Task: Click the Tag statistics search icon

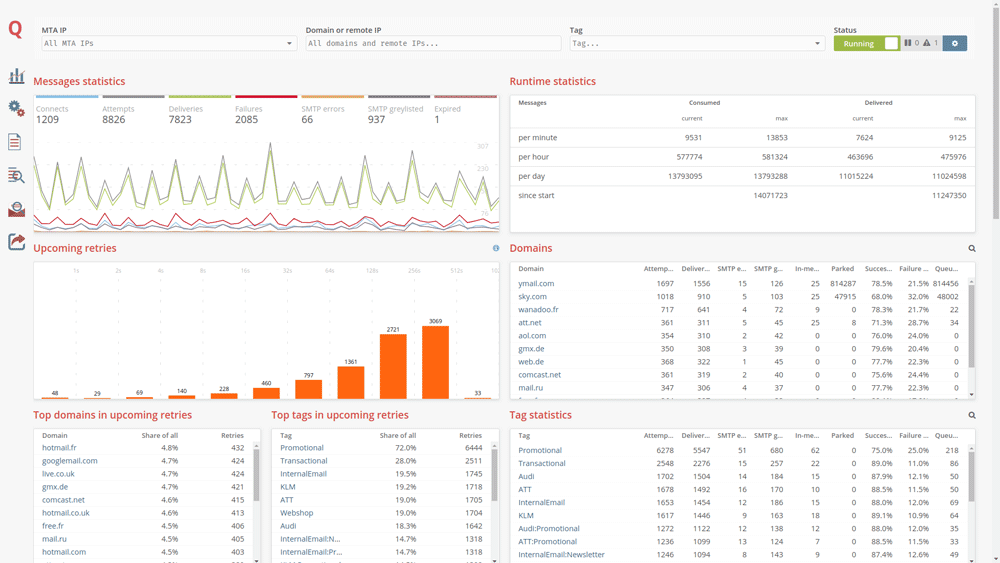Action: click(x=971, y=415)
